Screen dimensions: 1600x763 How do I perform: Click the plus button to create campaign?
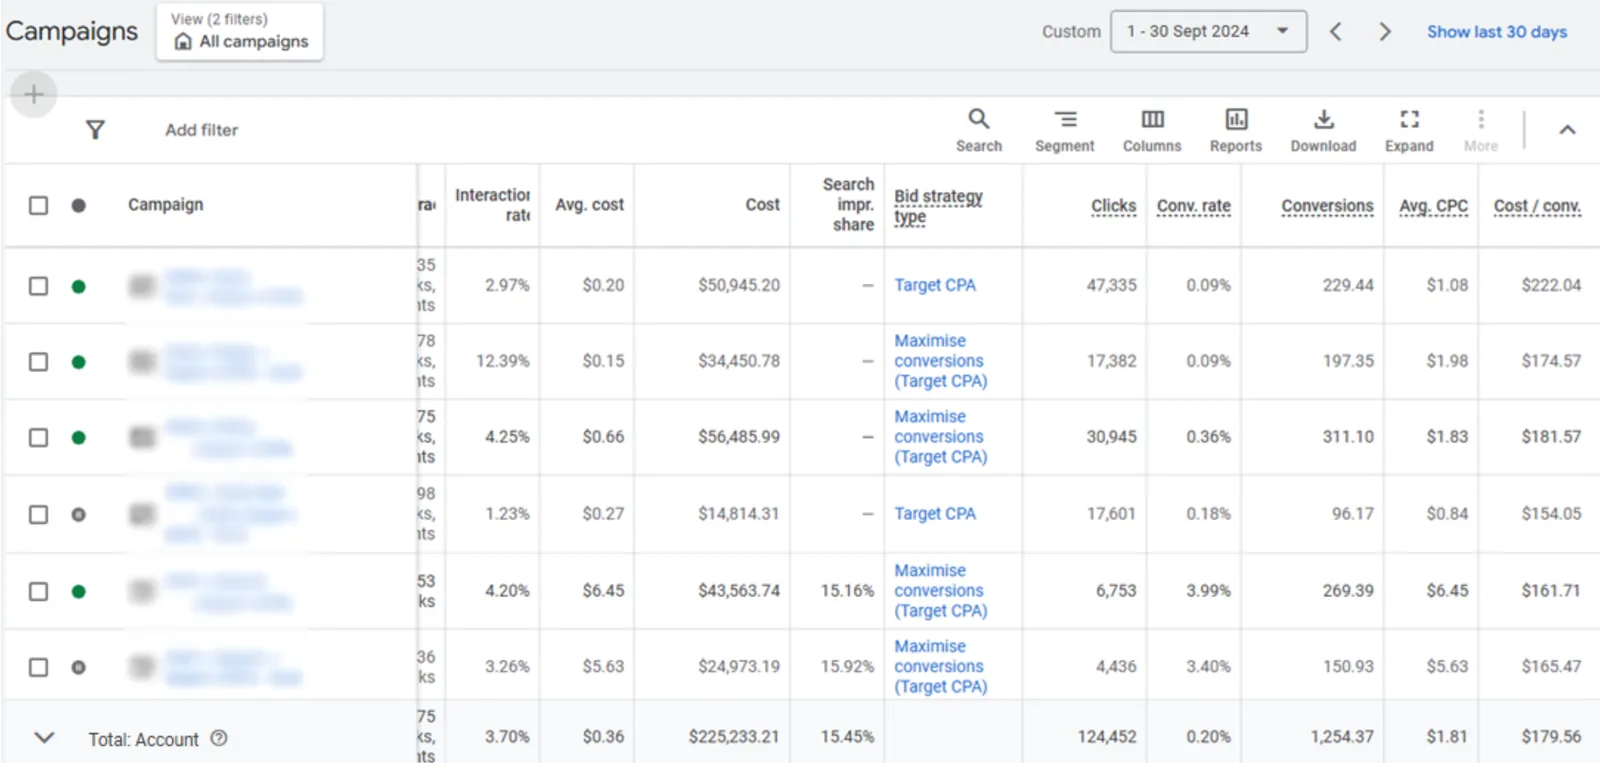(33, 94)
